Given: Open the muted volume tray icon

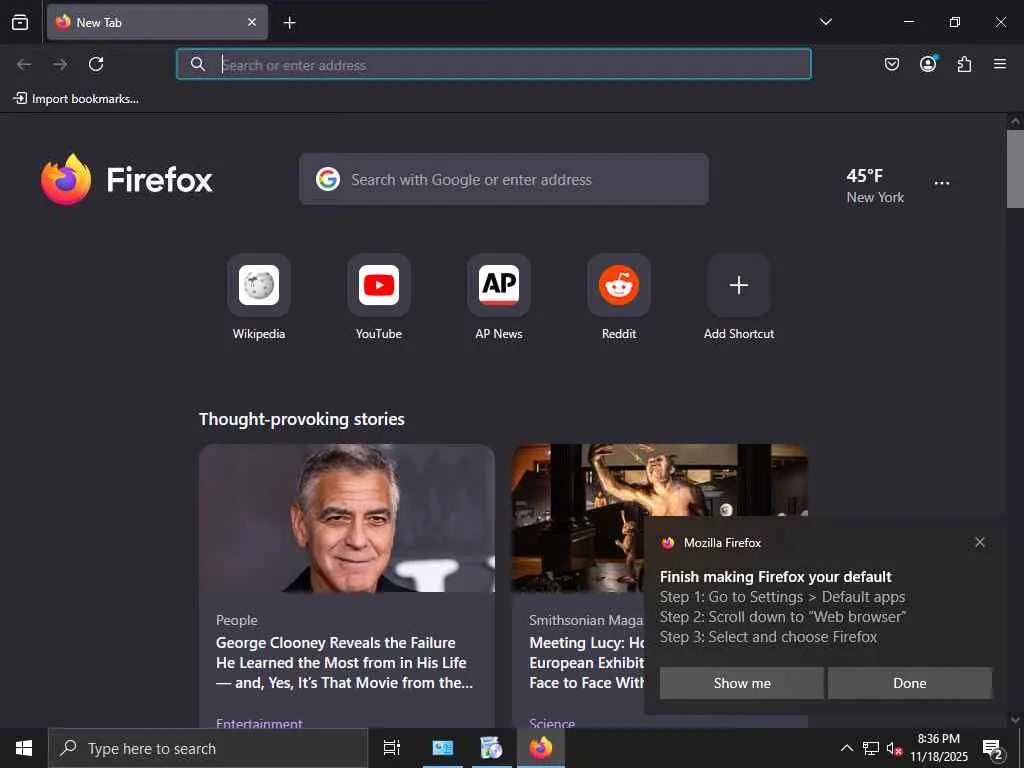Looking at the screenshot, I should click(894, 748).
